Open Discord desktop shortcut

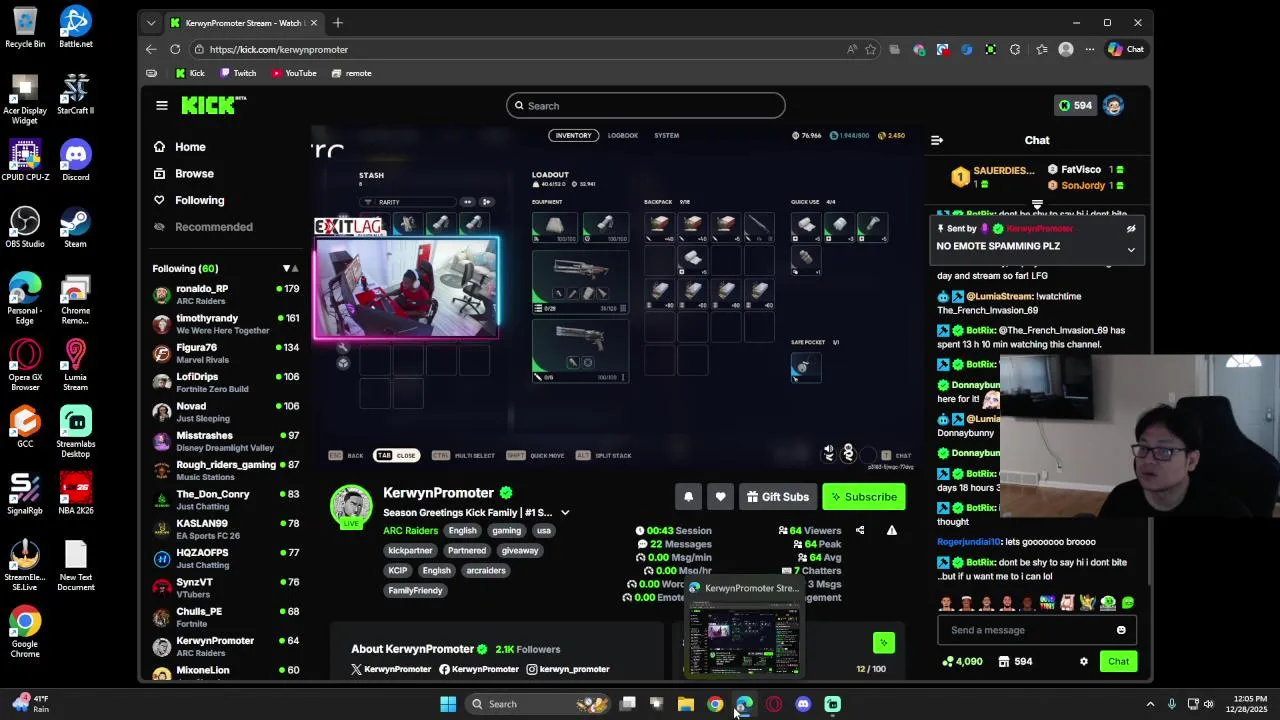point(75,161)
